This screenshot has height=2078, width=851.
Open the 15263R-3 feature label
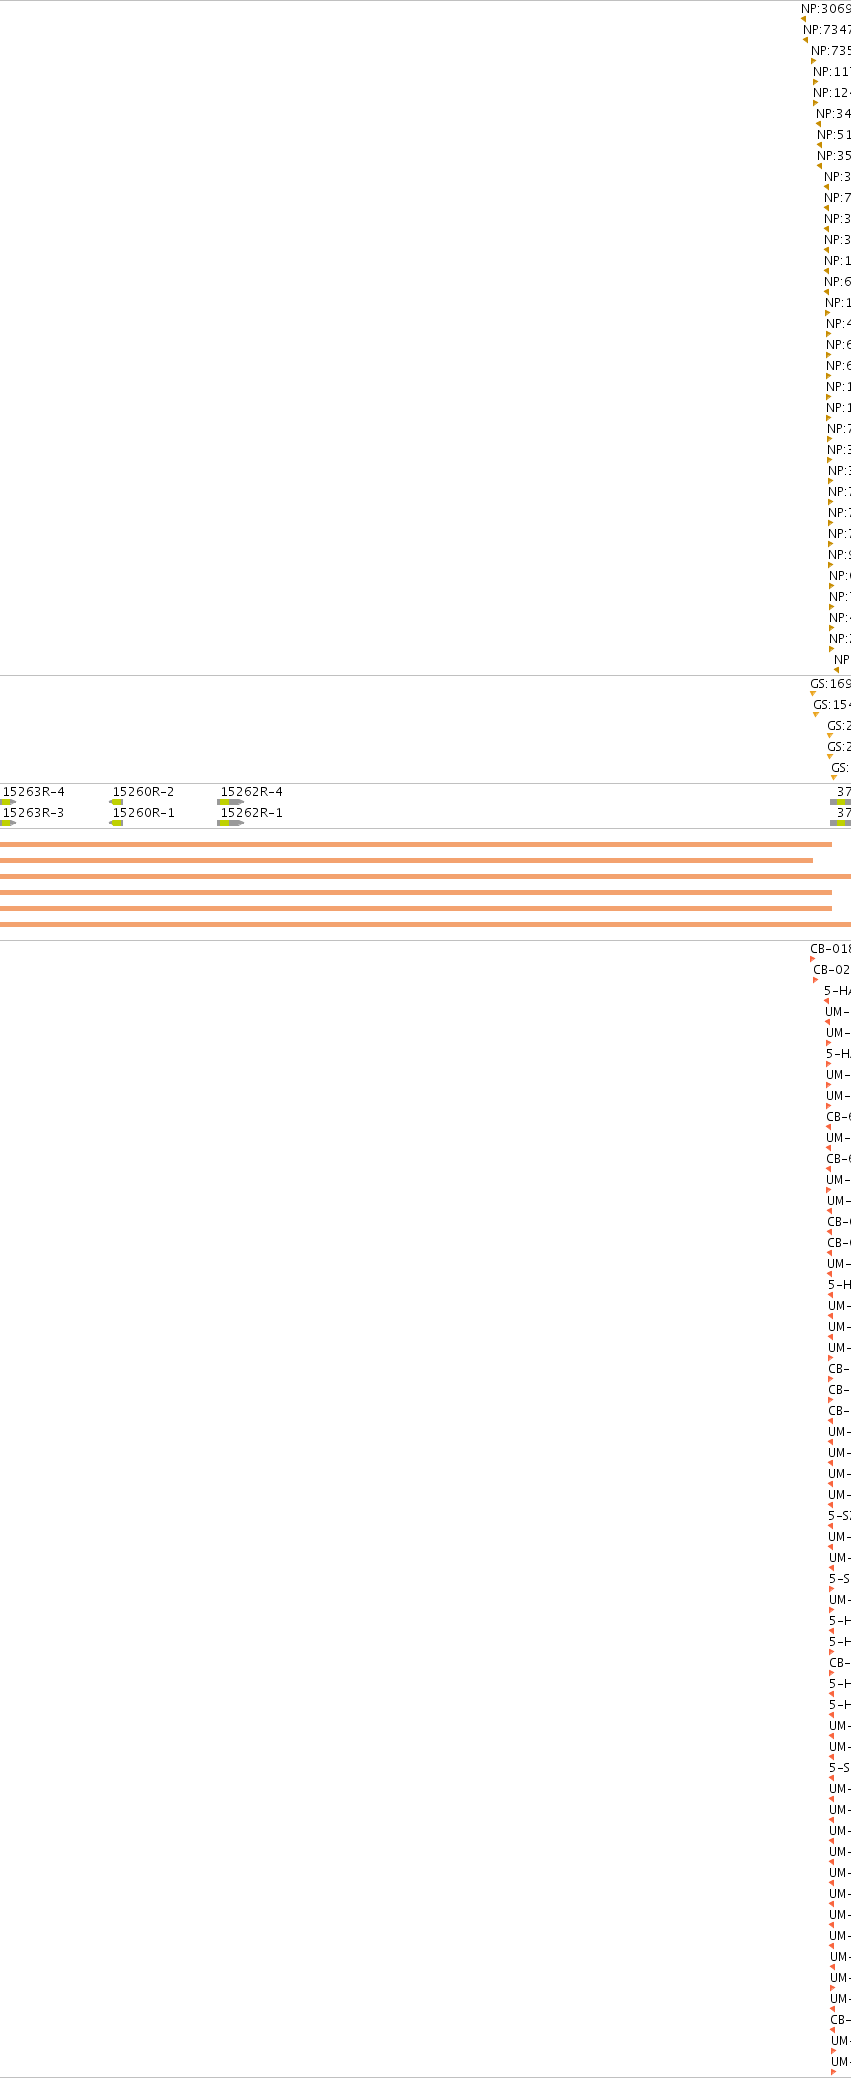[33, 812]
